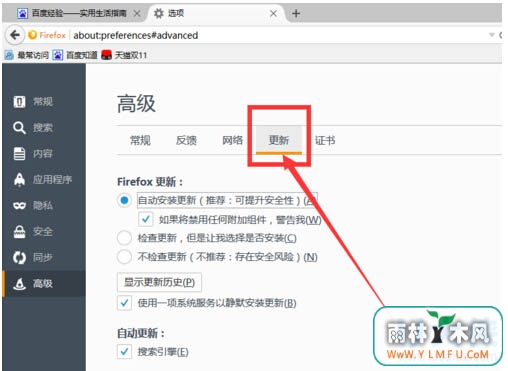The width and height of the screenshot is (508, 371).
Task: Switch to 百度经验 browser tab
Action: [79, 13]
